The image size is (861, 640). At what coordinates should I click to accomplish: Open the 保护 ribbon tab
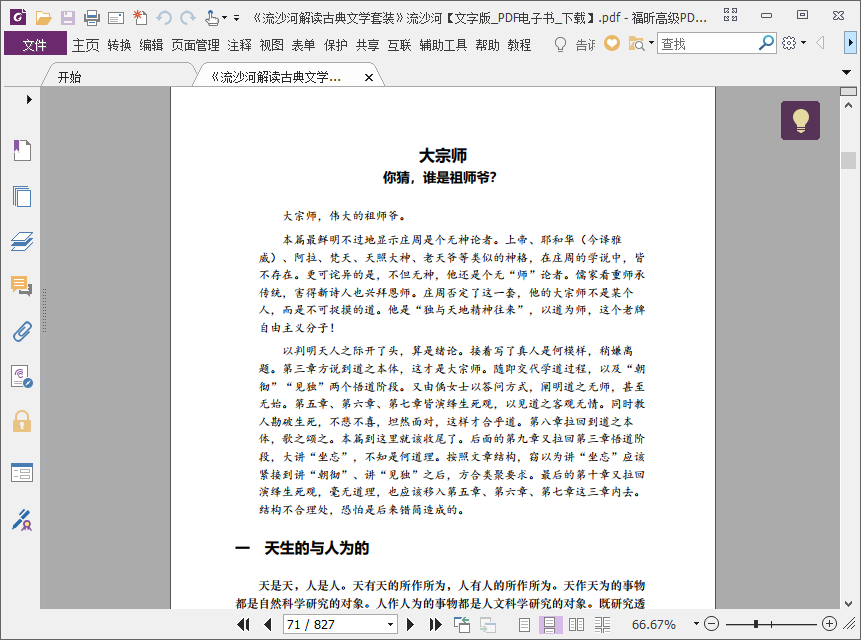[336, 44]
